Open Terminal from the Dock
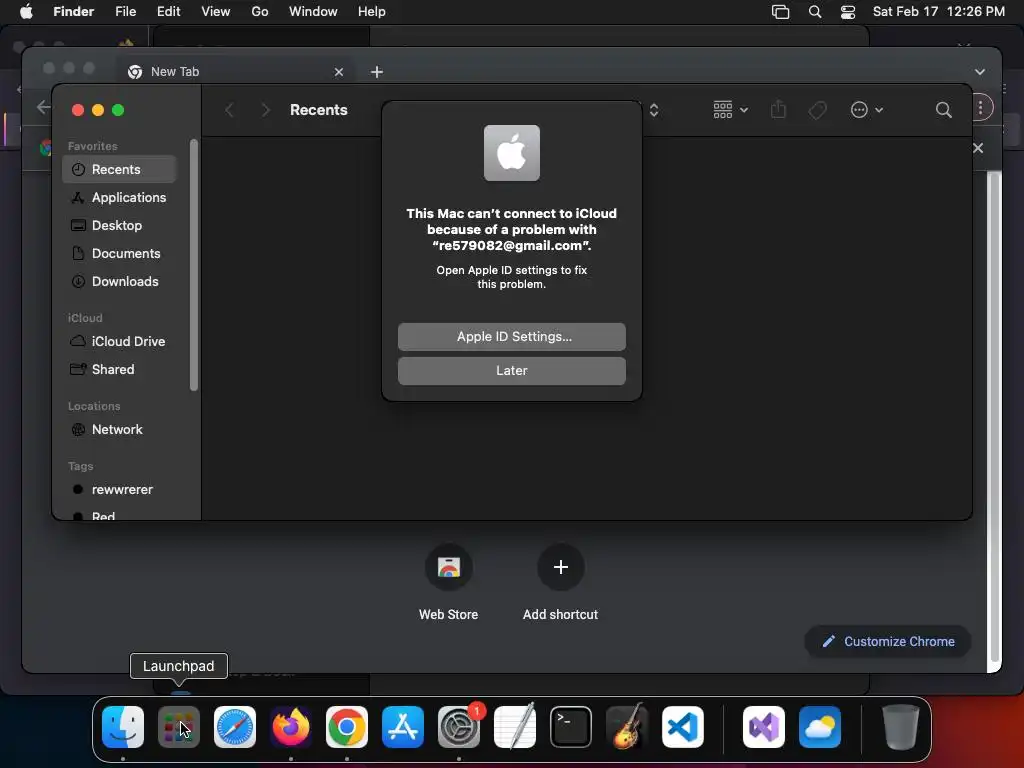The width and height of the screenshot is (1024, 768). coord(571,727)
